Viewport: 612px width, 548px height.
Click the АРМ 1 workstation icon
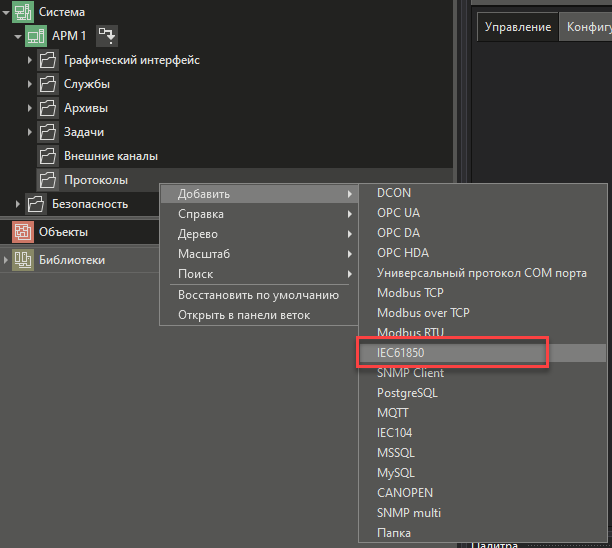click(35, 36)
